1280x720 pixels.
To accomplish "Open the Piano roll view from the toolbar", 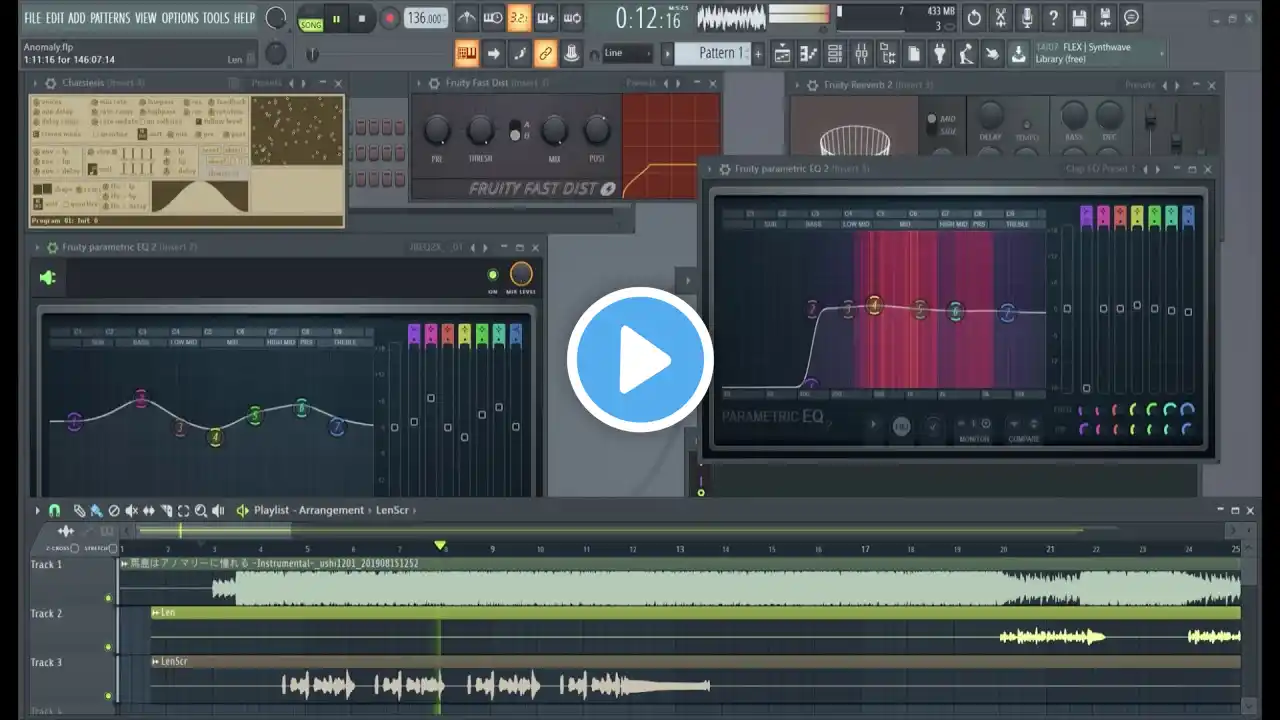I will [808, 53].
